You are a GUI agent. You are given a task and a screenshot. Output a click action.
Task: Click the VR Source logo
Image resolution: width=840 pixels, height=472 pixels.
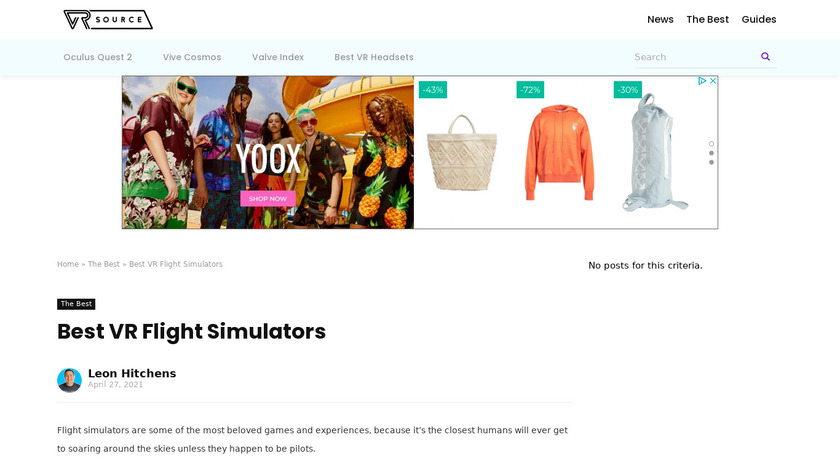(x=108, y=20)
